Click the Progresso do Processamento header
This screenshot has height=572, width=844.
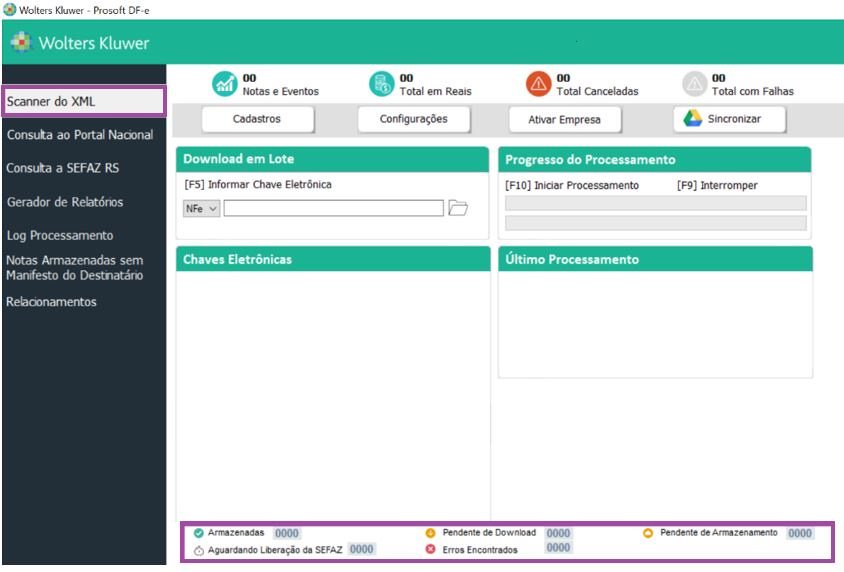click(x=655, y=160)
